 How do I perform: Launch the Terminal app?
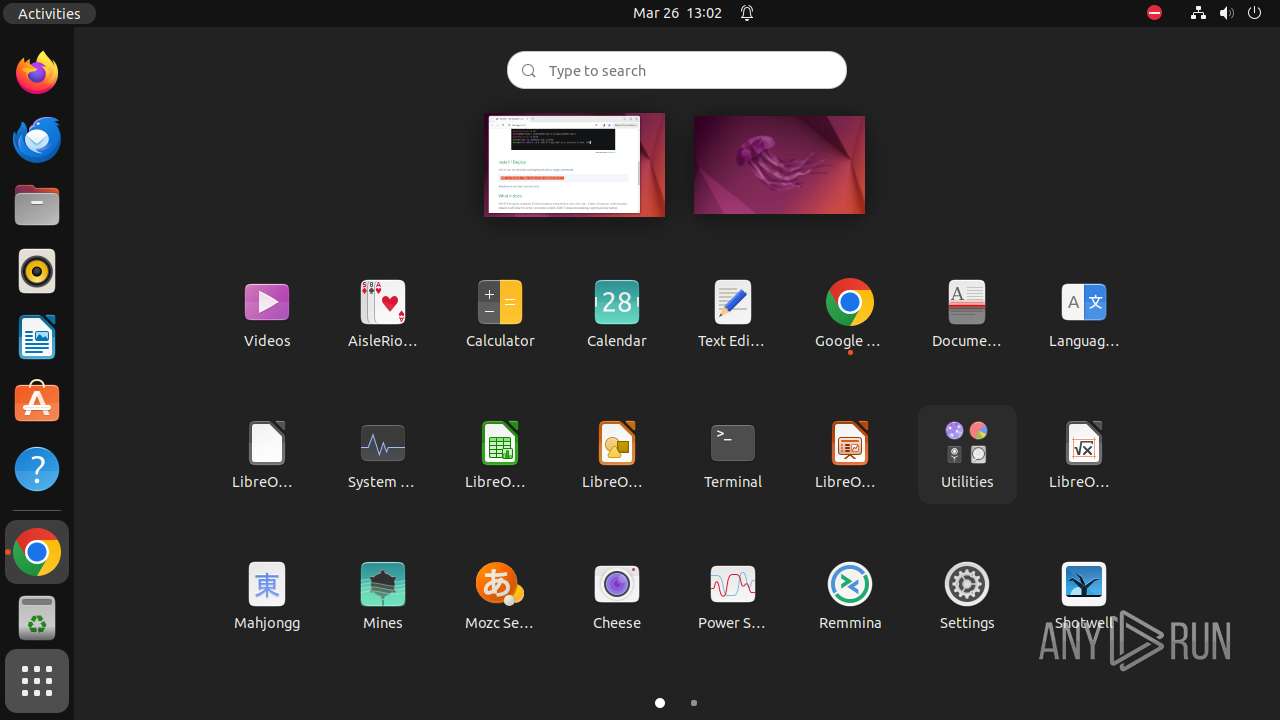[733, 455]
